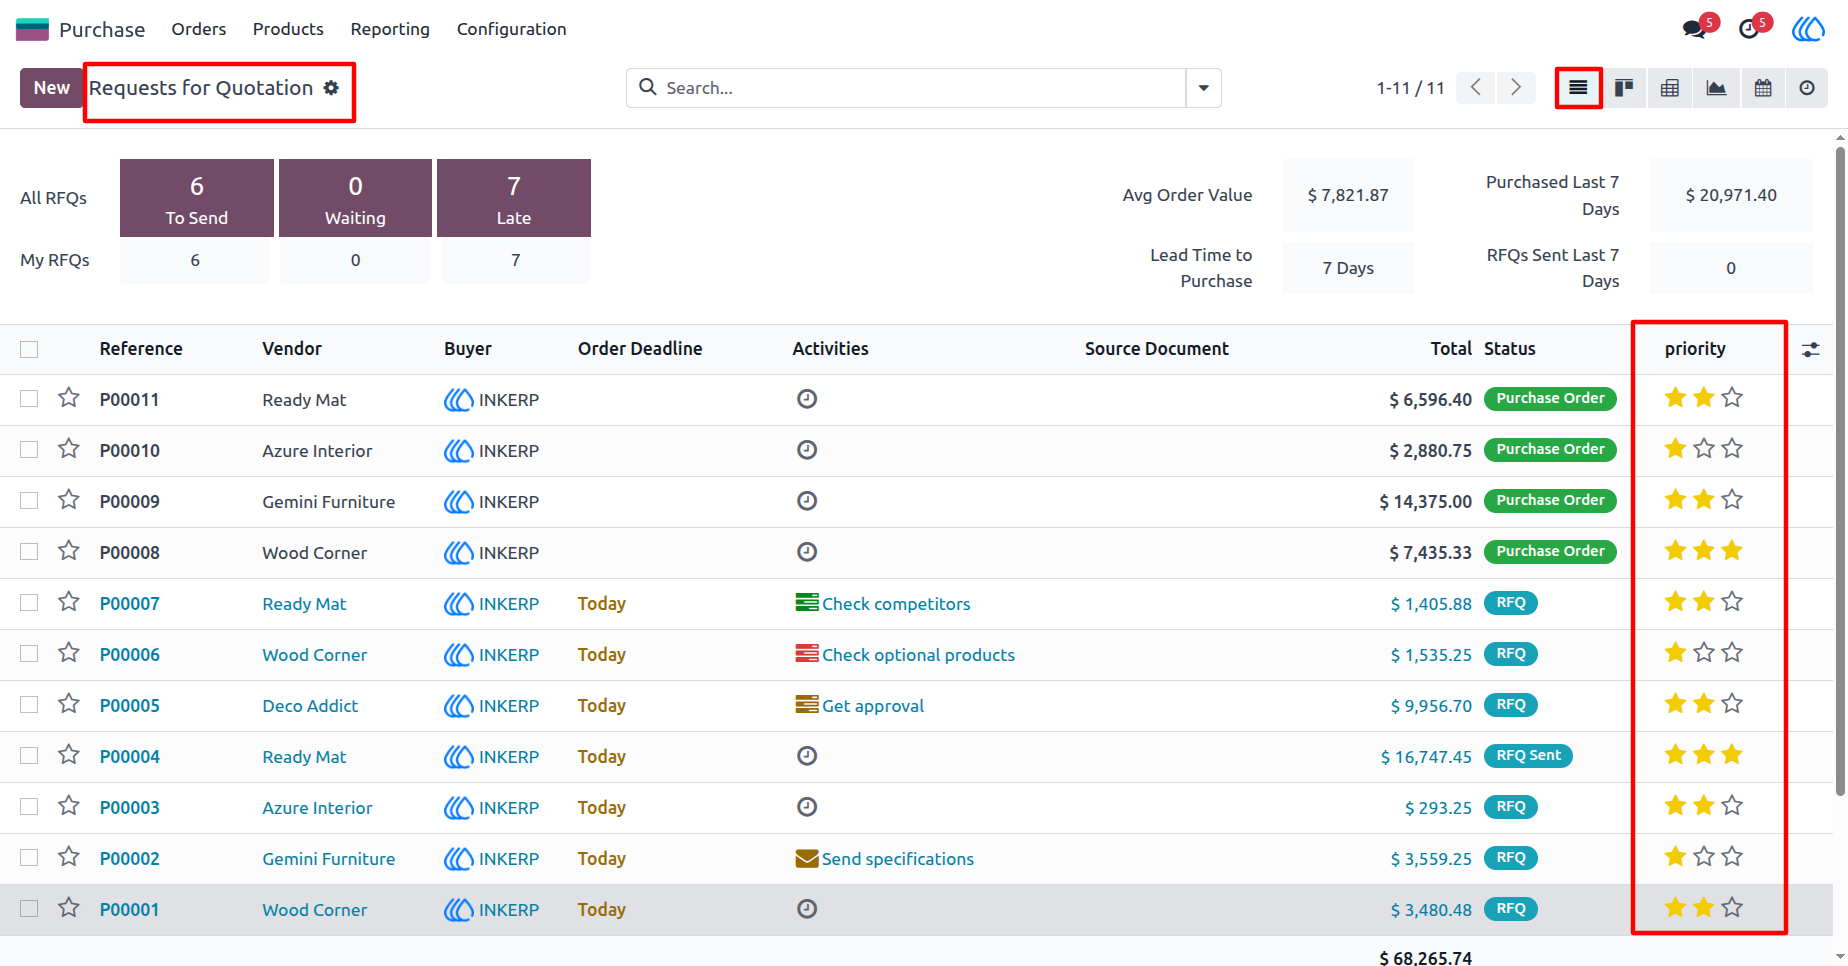This screenshot has width=1848, height=966.
Task: Filter My RFQs by the Waiting count 0
Action: 355,261
